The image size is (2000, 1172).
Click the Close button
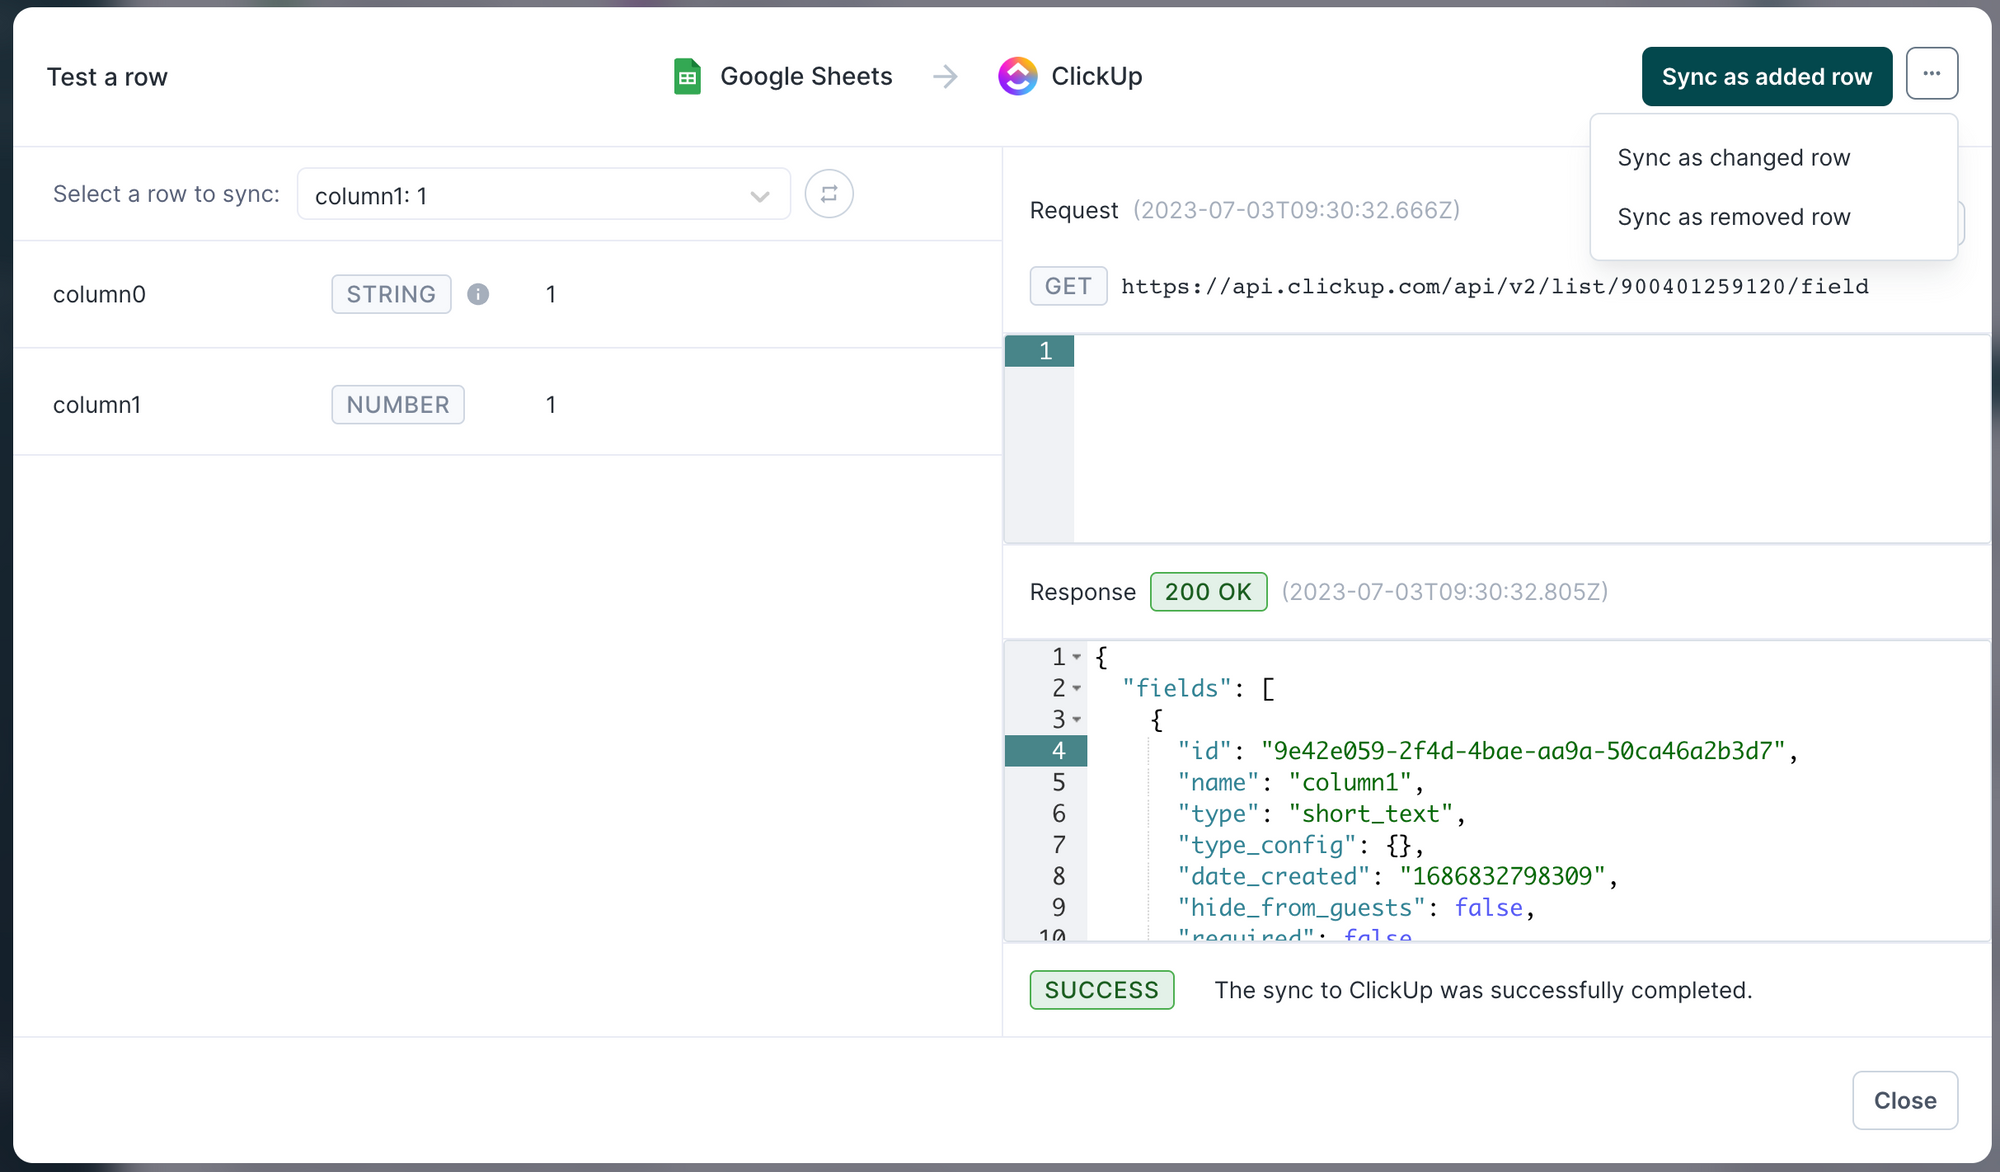pyautogui.click(x=1904, y=1100)
